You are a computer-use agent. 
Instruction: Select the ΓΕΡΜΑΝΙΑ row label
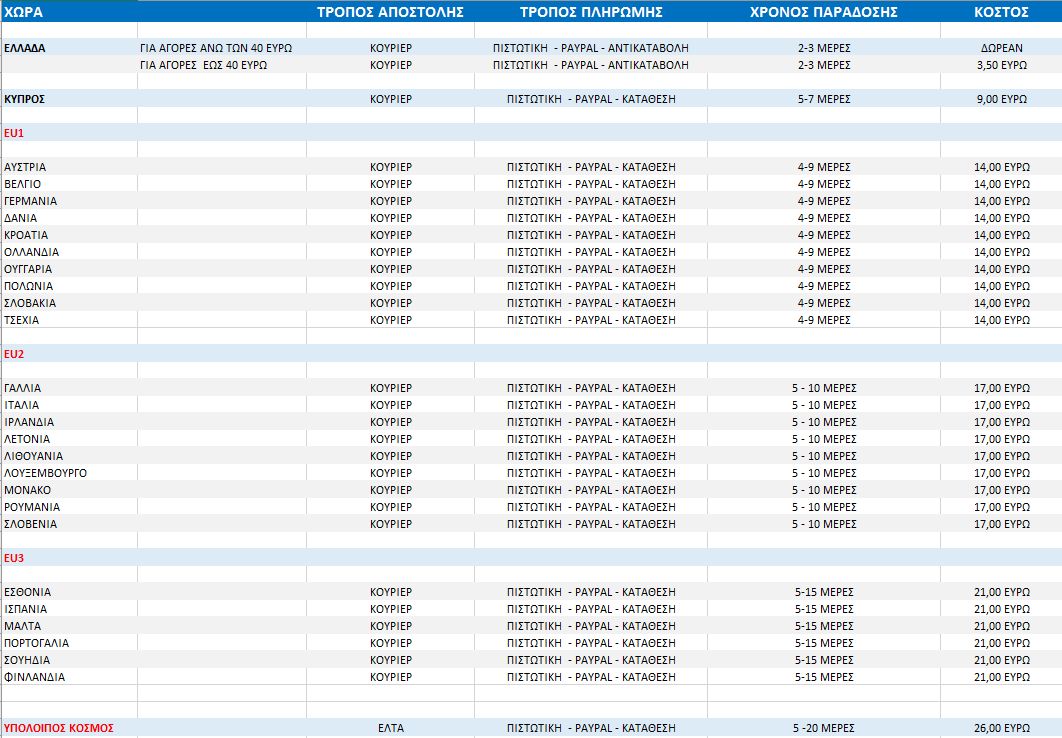[30, 201]
